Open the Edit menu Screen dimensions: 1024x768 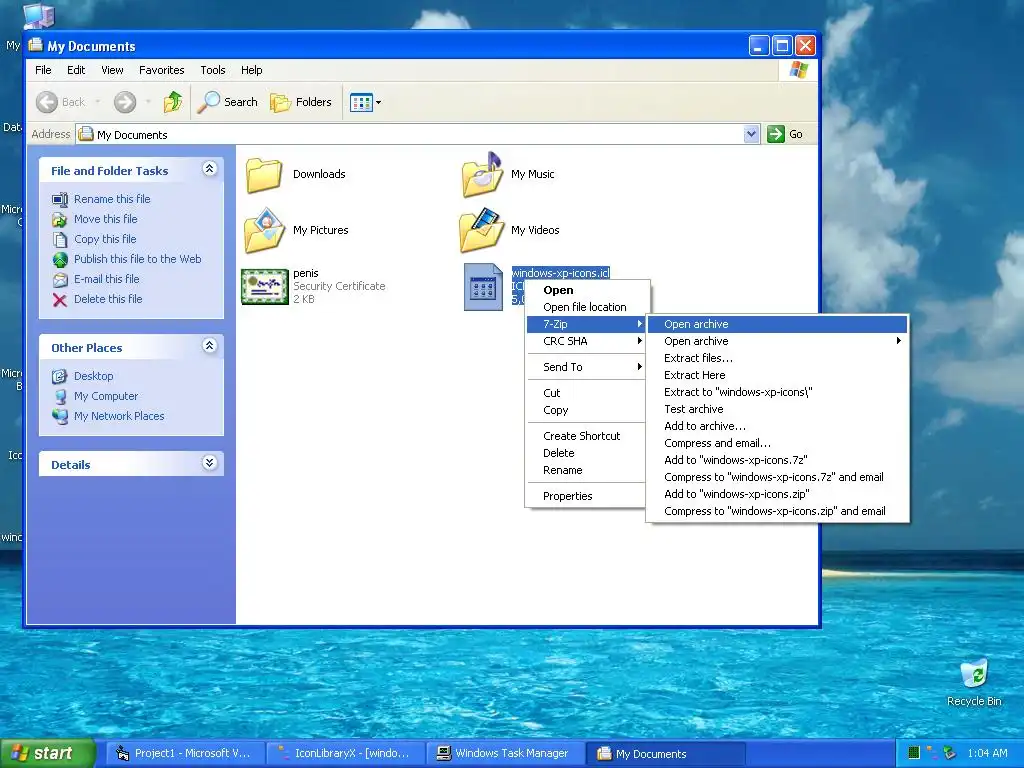coord(76,70)
